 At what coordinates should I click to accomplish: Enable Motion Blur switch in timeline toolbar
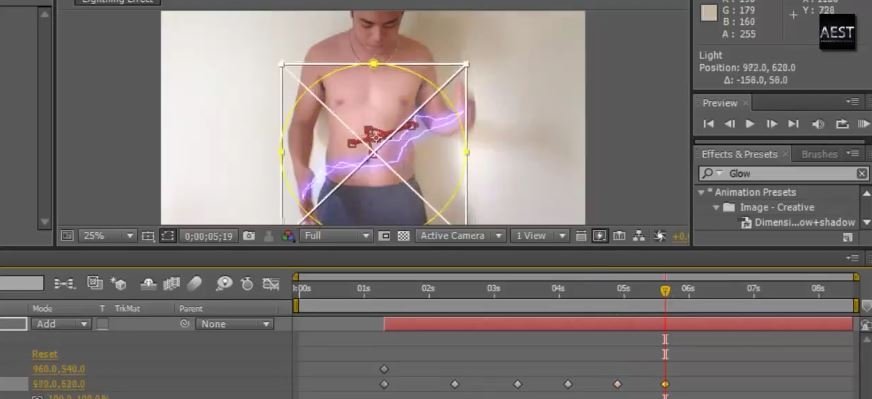(x=194, y=284)
